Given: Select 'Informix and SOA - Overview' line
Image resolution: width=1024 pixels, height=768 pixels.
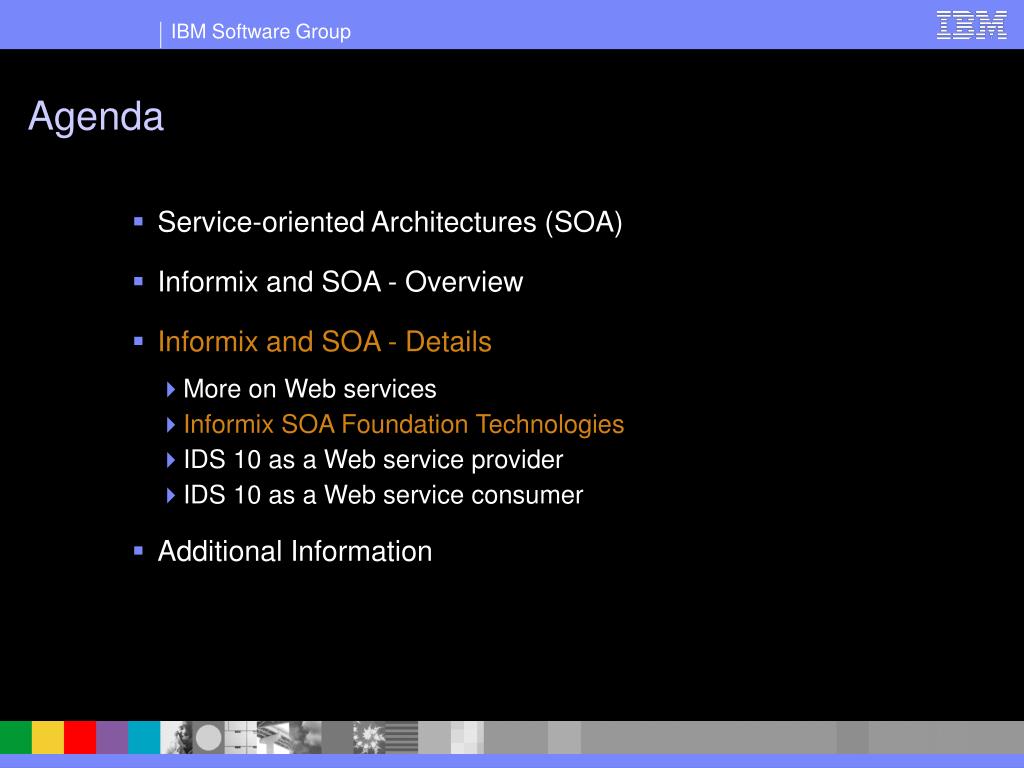Looking at the screenshot, I should click(340, 282).
